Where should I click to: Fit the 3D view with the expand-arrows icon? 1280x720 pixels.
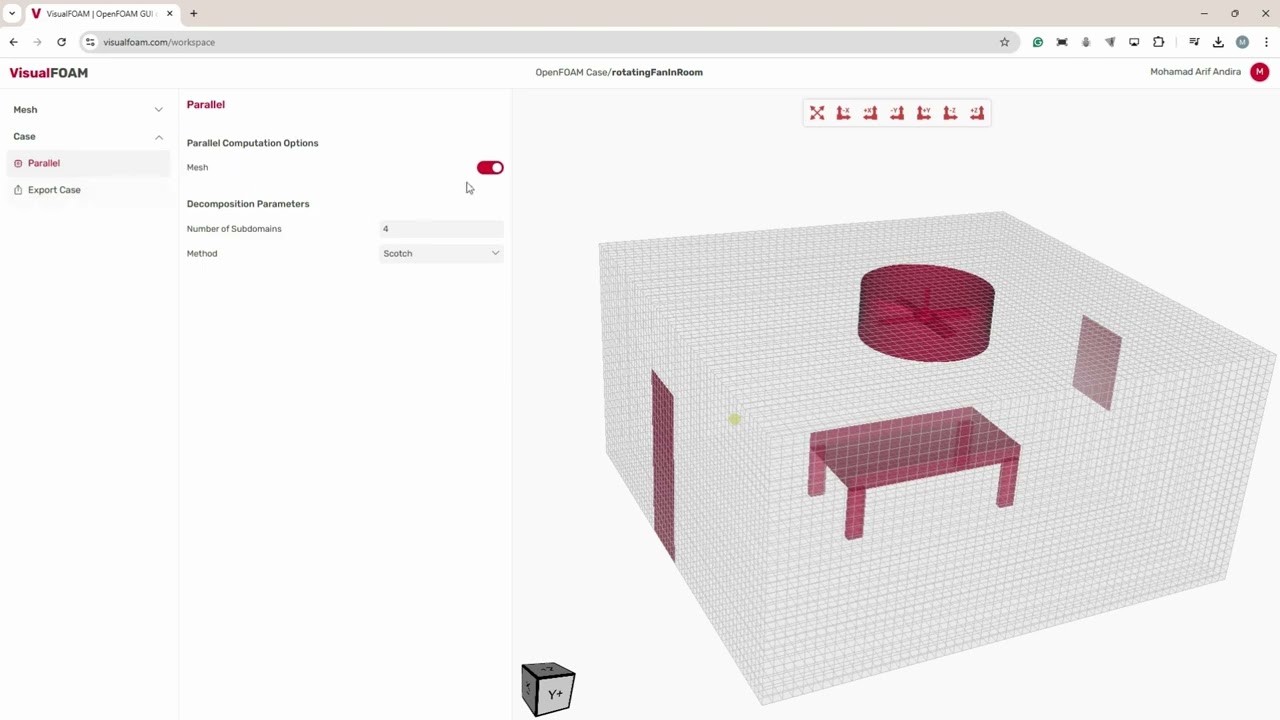coord(817,113)
